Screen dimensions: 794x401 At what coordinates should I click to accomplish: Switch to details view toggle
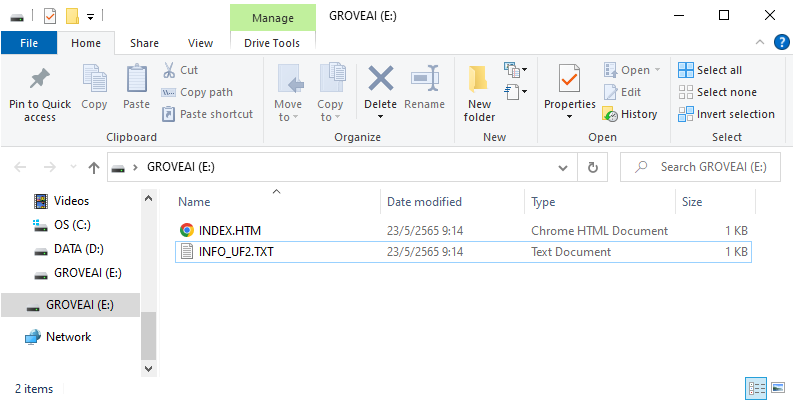757,388
